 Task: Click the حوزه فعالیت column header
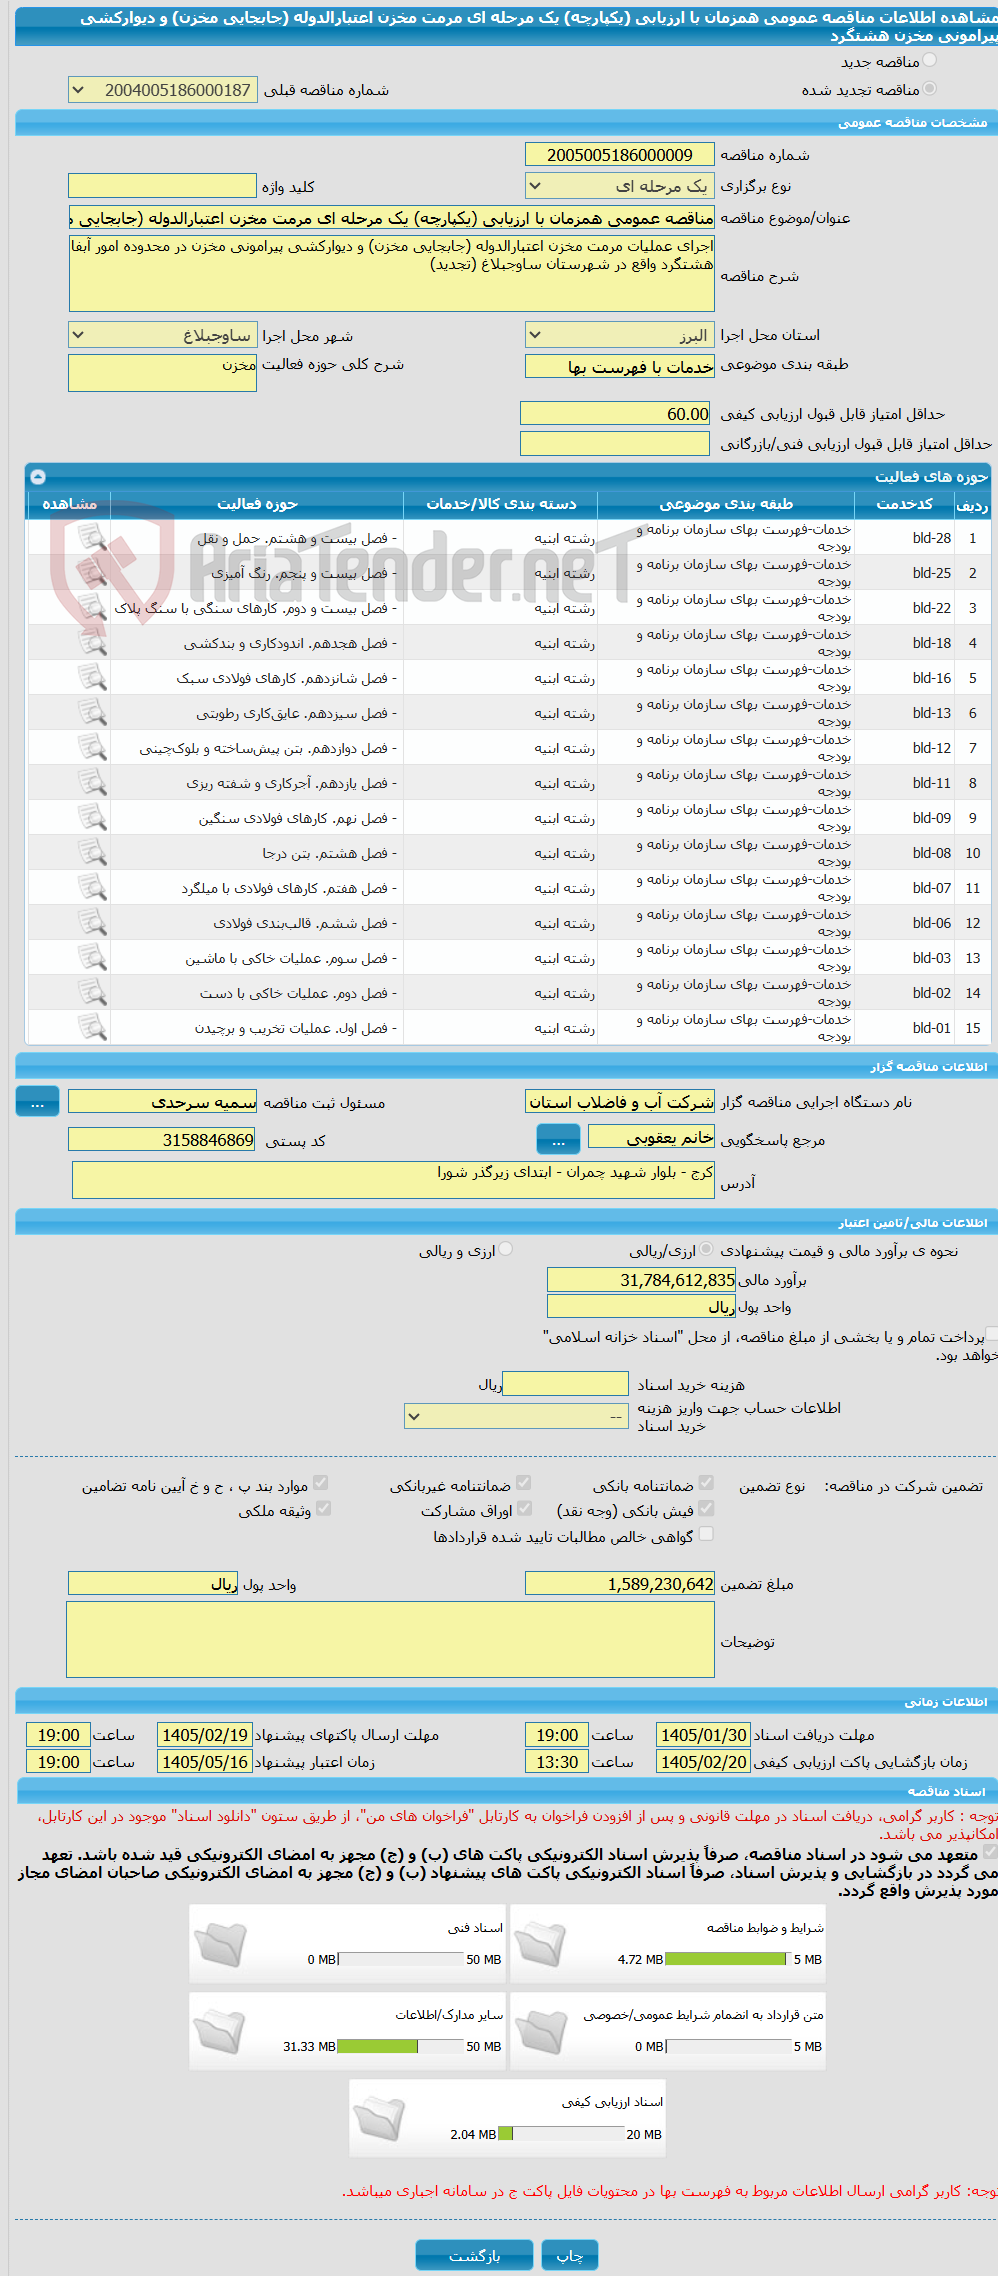(257, 504)
